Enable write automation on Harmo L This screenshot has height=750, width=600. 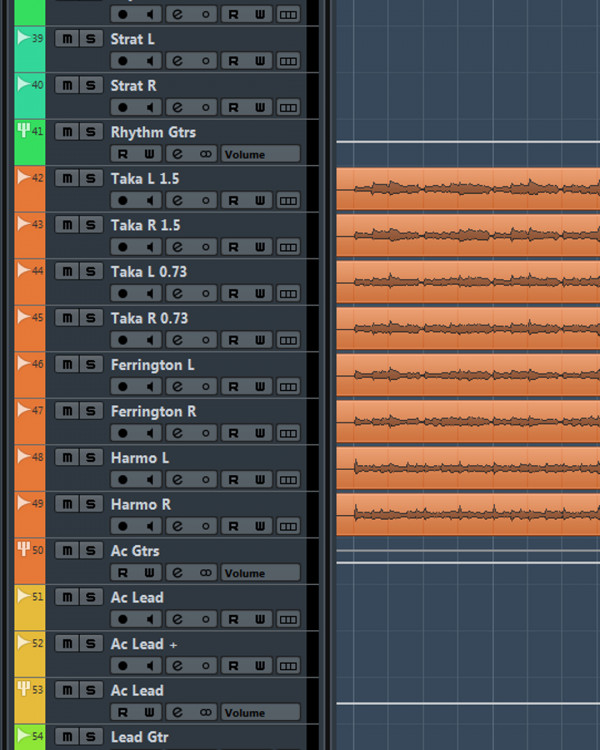(260, 479)
